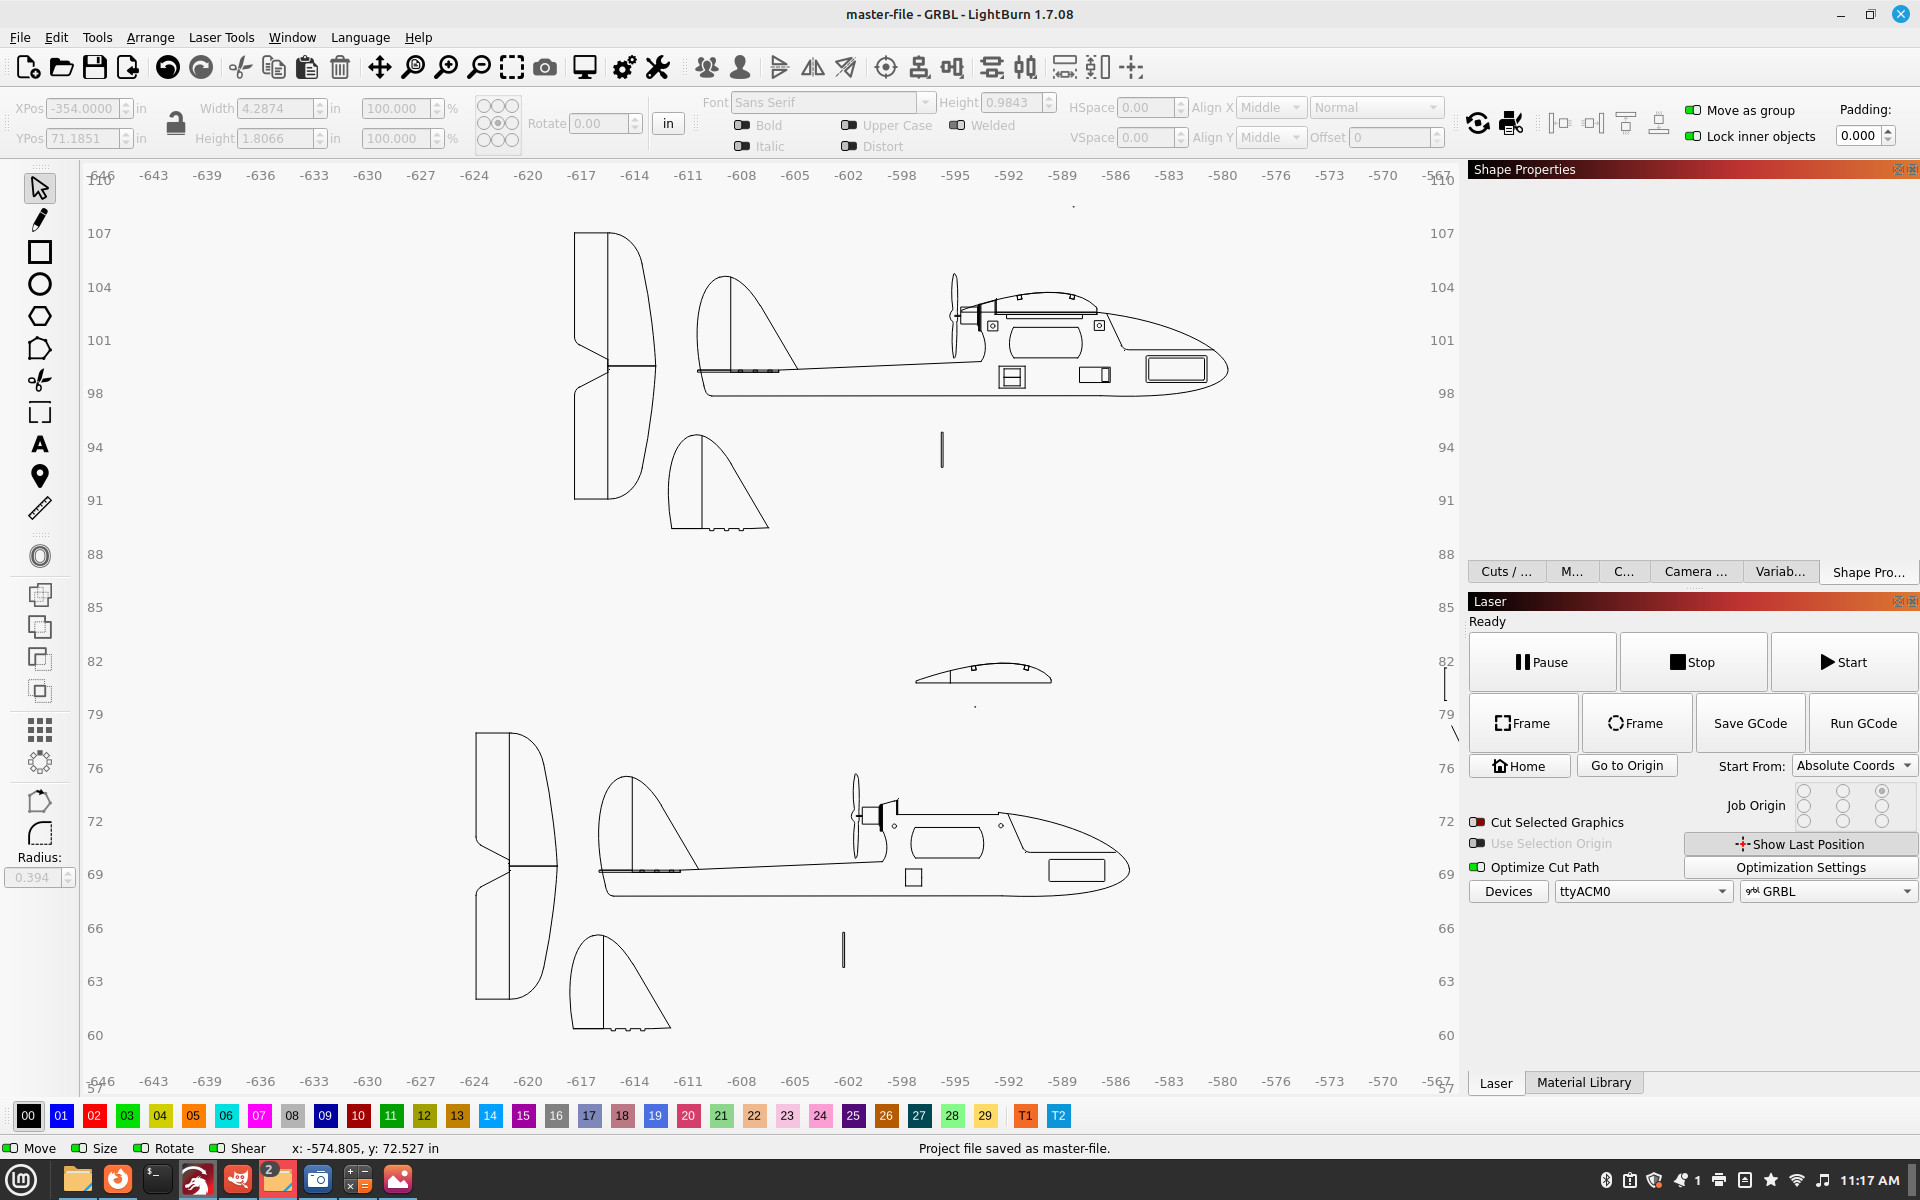Toggle Lock inner objects switch
Viewport: 1920px width, 1200px height.
(1693, 136)
